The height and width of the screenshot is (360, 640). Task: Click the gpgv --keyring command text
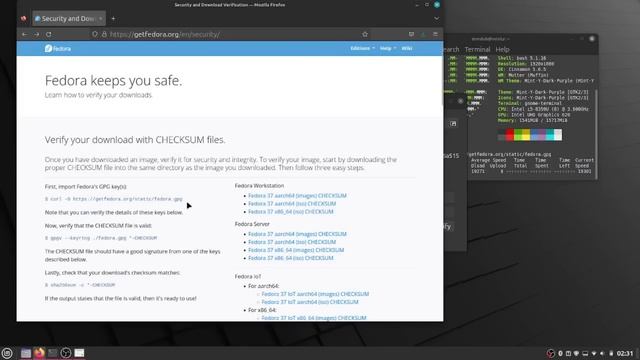pos(101,238)
